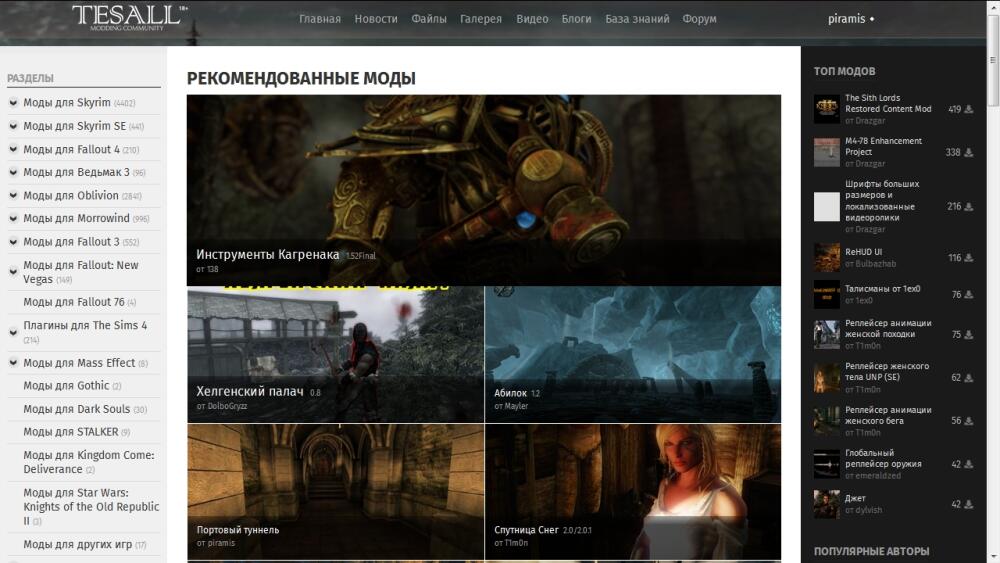Download icon for Реплейсер анимации женской походки

click(x=969, y=335)
